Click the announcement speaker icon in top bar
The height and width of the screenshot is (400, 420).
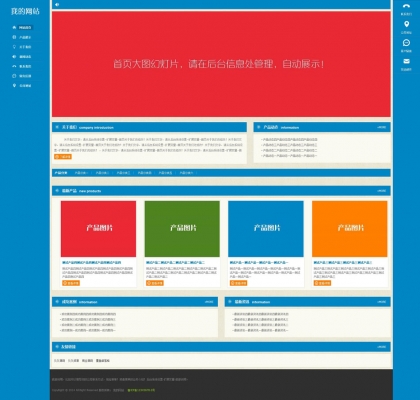tap(57, 4)
